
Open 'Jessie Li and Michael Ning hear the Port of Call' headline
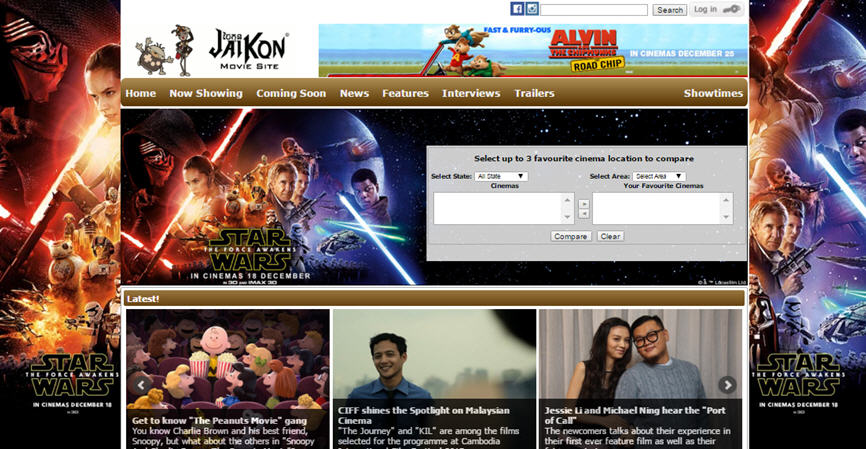pos(635,415)
